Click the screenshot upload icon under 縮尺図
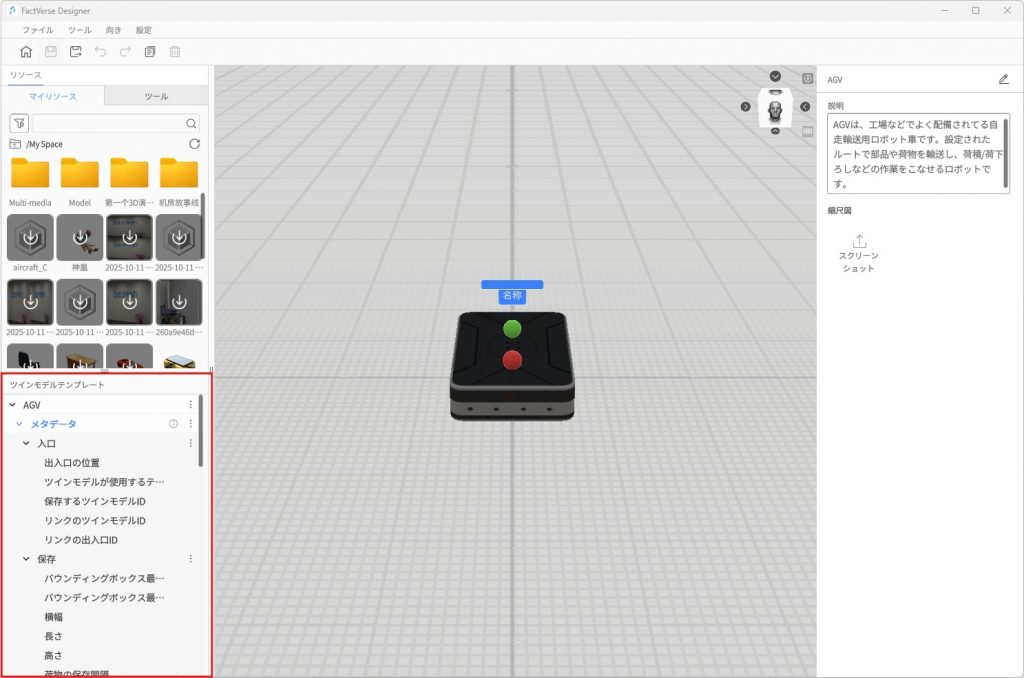The image size is (1024, 678). pyautogui.click(x=858, y=241)
